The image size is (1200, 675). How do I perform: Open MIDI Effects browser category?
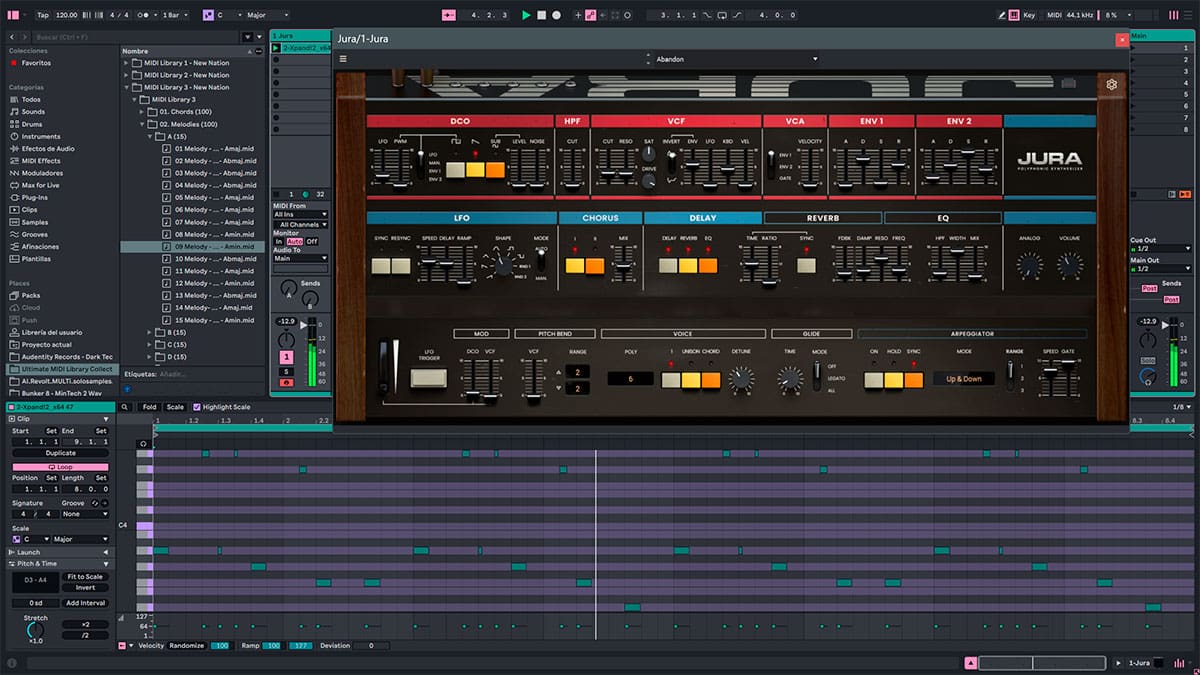tap(40, 161)
